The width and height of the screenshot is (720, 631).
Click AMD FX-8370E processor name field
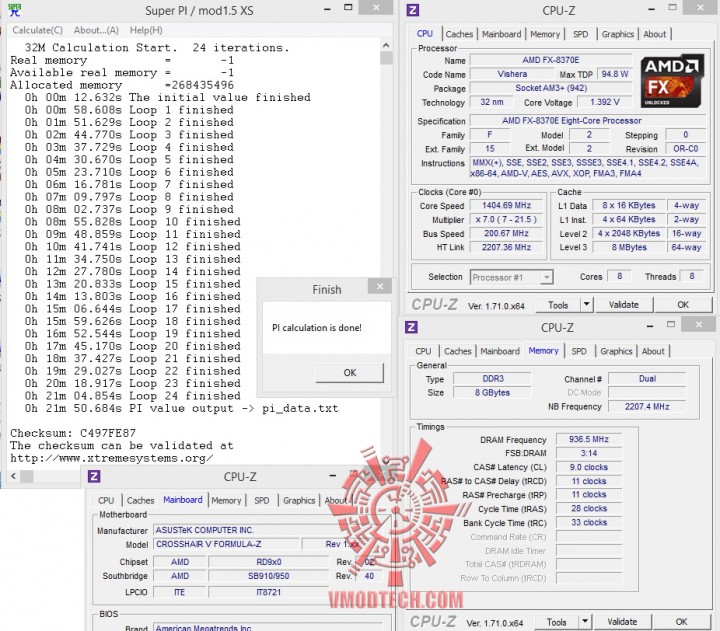[x=551, y=60]
